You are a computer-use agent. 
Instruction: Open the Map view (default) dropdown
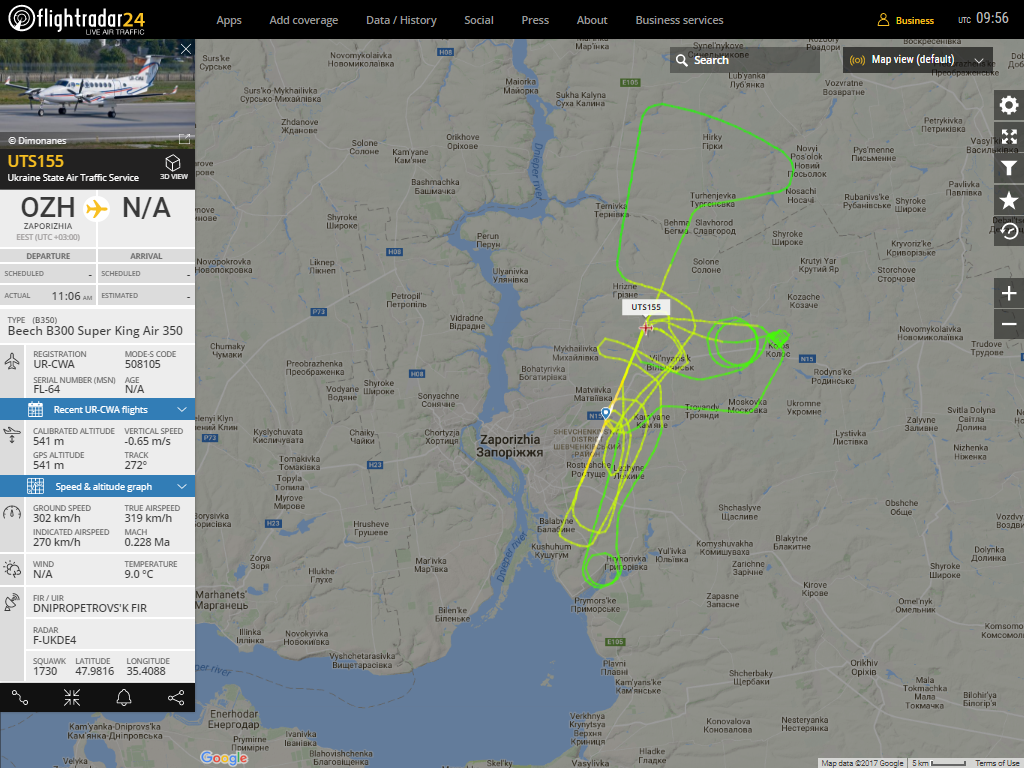tap(918, 60)
